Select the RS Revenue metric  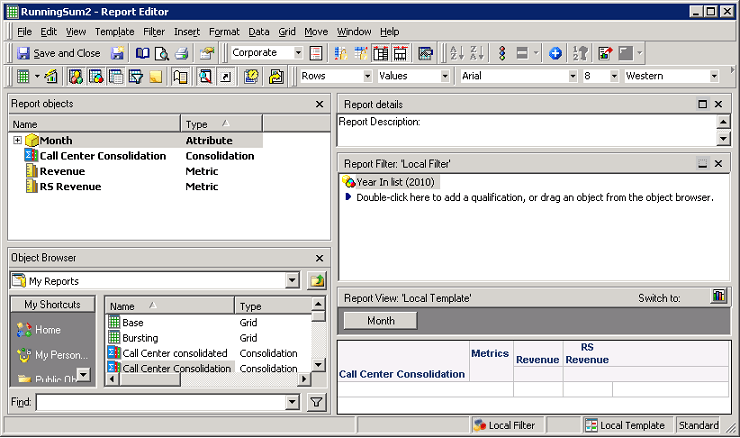[70, 186]
